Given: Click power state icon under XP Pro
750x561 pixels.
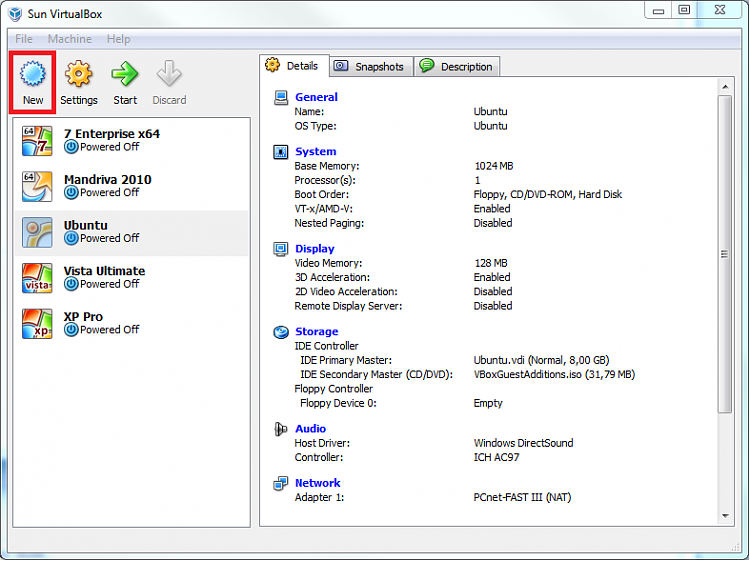Looking at the screenshot, I should coord(71,330).
